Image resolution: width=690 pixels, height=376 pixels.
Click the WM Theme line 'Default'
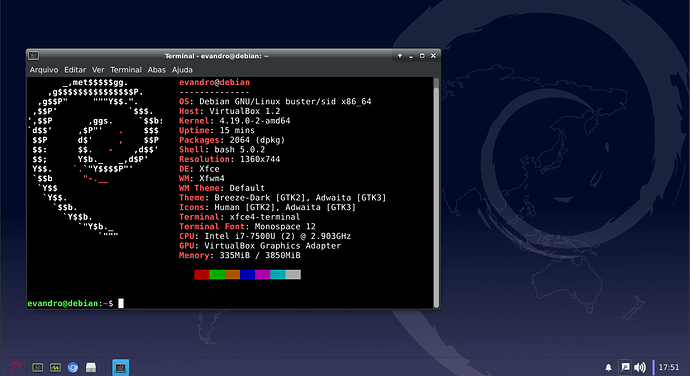(x=222, y=188)
